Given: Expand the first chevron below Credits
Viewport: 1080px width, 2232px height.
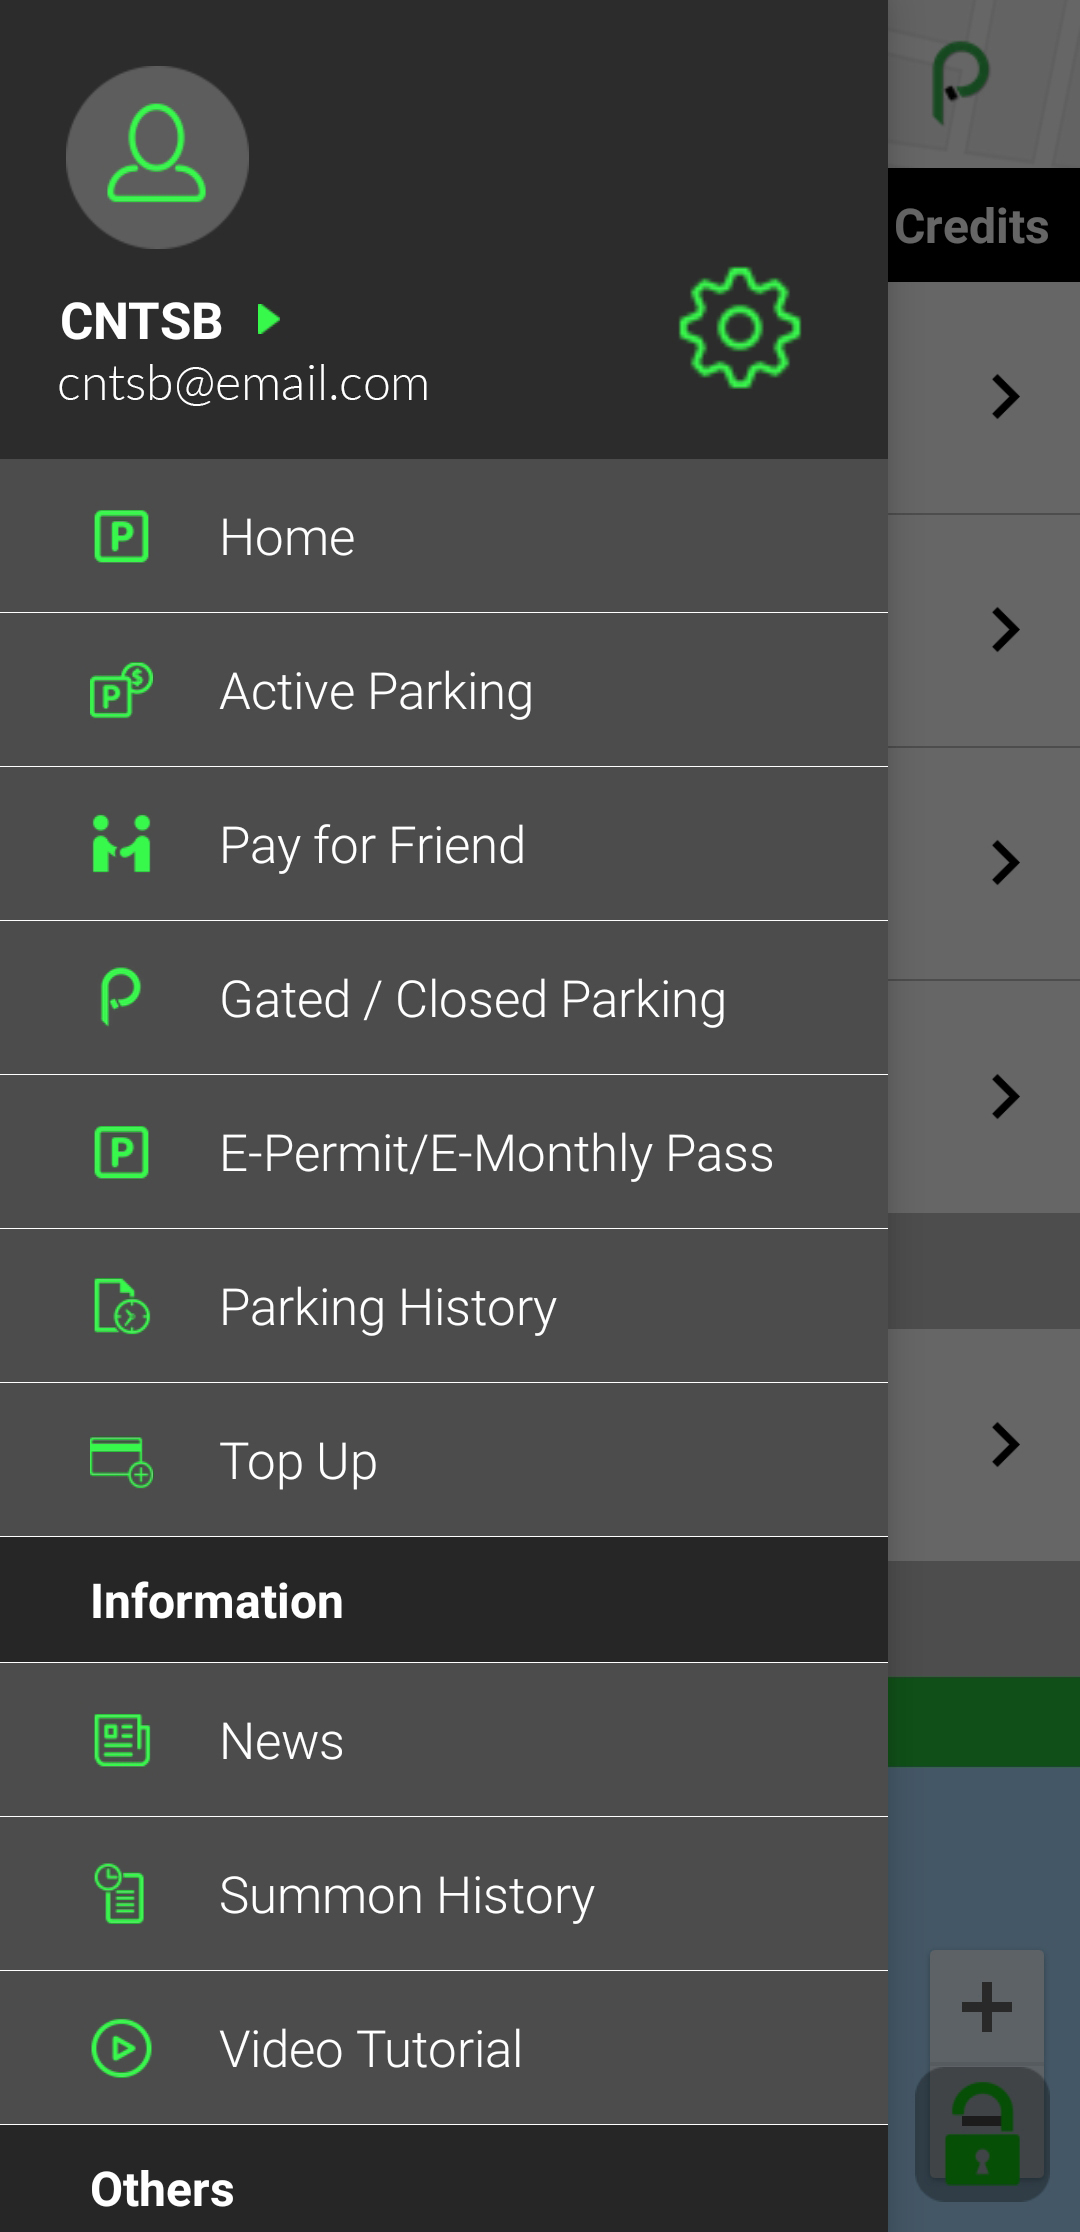Looking at the screenshot, I should (x=1005, y=397).
